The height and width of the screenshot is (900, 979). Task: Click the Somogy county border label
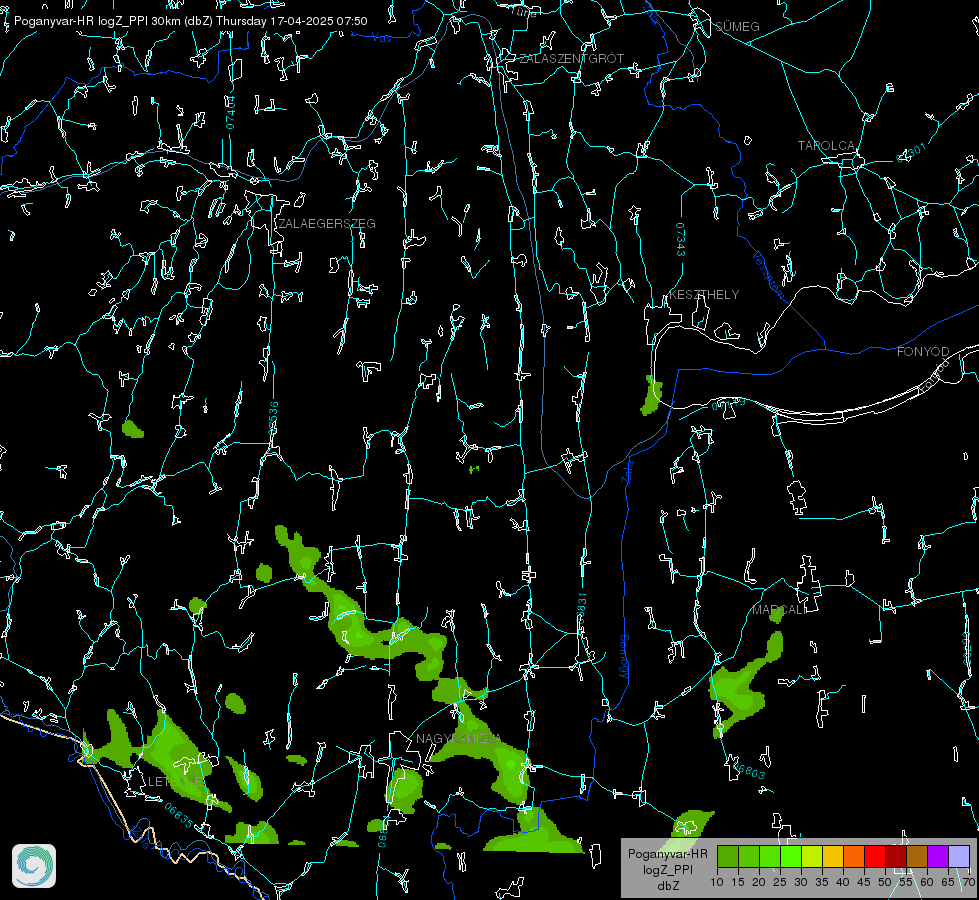coord(624,657)
